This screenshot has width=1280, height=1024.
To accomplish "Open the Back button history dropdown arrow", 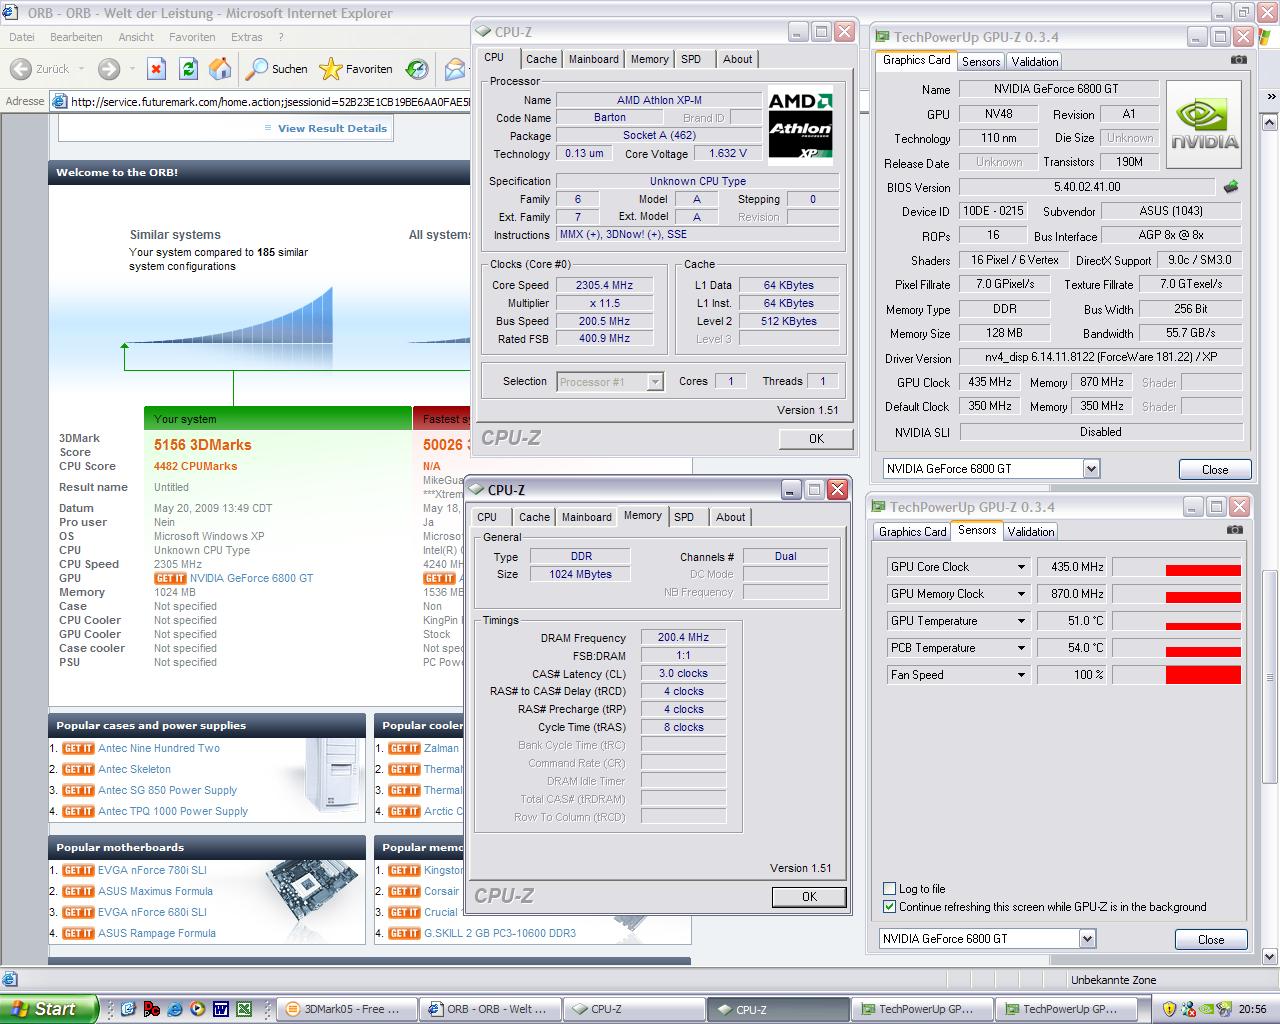I will tap(82, 69).
